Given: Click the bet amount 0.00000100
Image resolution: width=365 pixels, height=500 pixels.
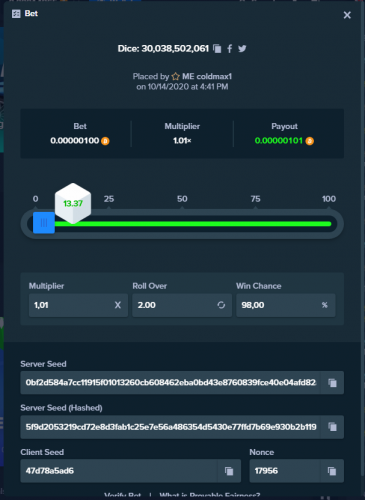Looking at the screenshot, I should click(75, 141).
